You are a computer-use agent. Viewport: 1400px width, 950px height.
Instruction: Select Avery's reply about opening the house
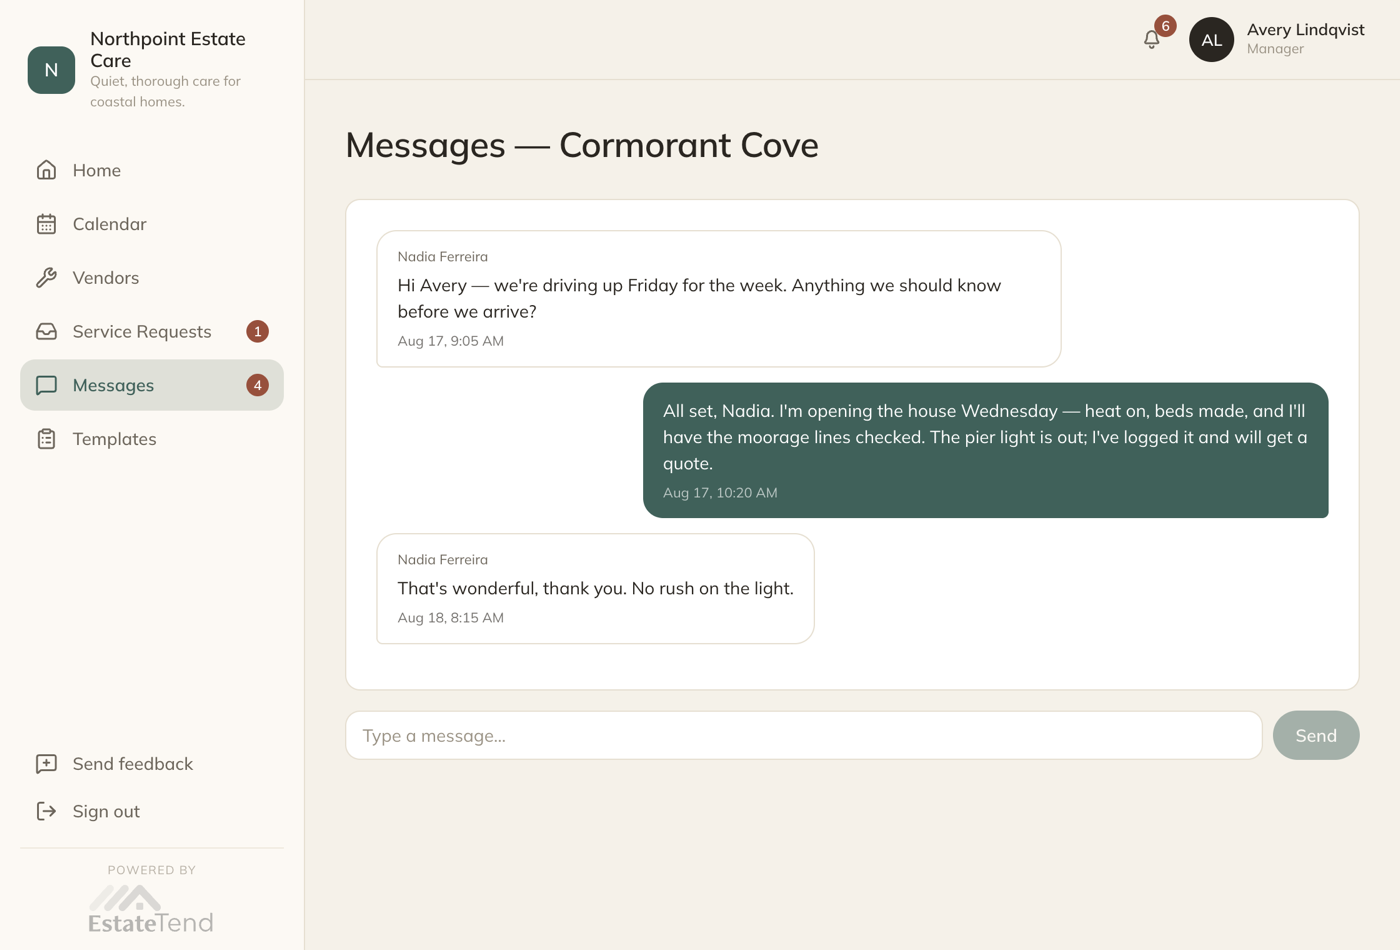click(x=986, y=450)
